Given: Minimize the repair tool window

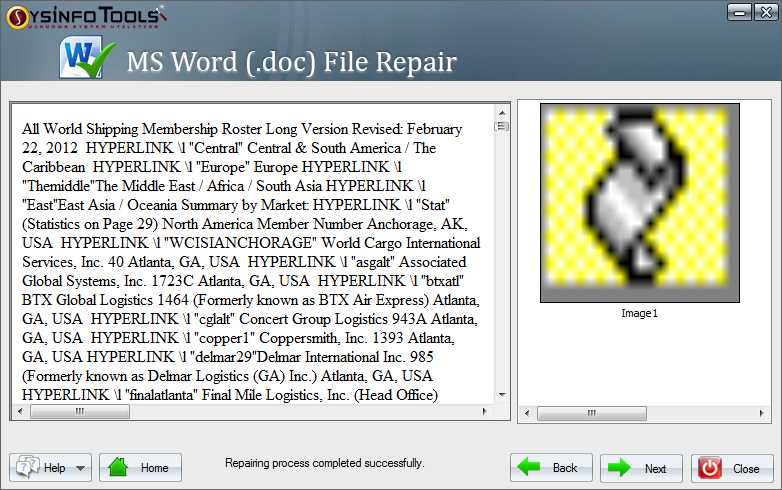Looking at the screenshot, I should (740, 12).
